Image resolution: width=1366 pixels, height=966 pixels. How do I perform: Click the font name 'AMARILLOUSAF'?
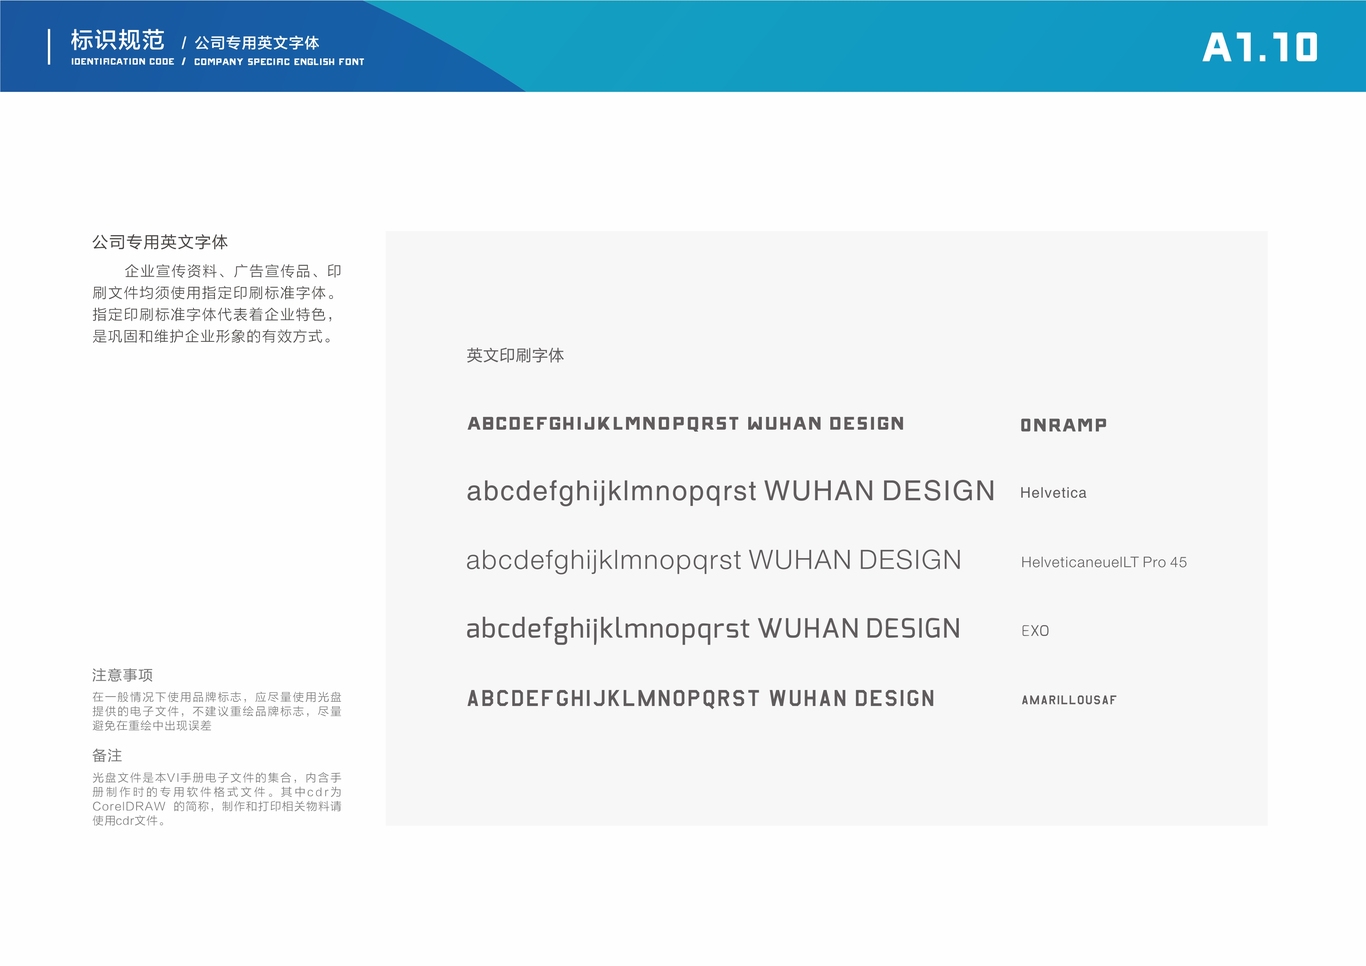tap(1069, 700)
